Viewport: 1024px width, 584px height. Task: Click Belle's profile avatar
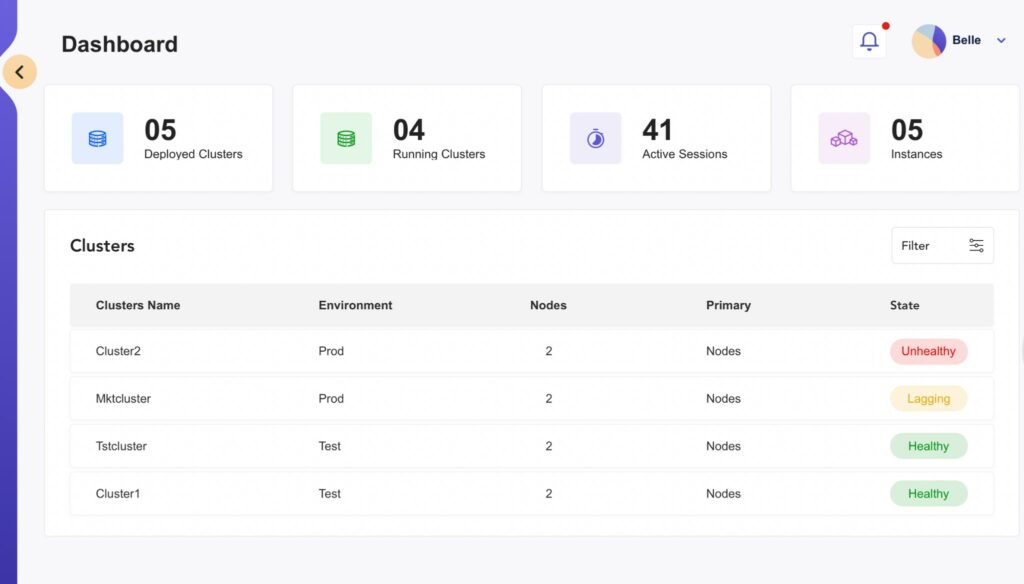[928, 41]
